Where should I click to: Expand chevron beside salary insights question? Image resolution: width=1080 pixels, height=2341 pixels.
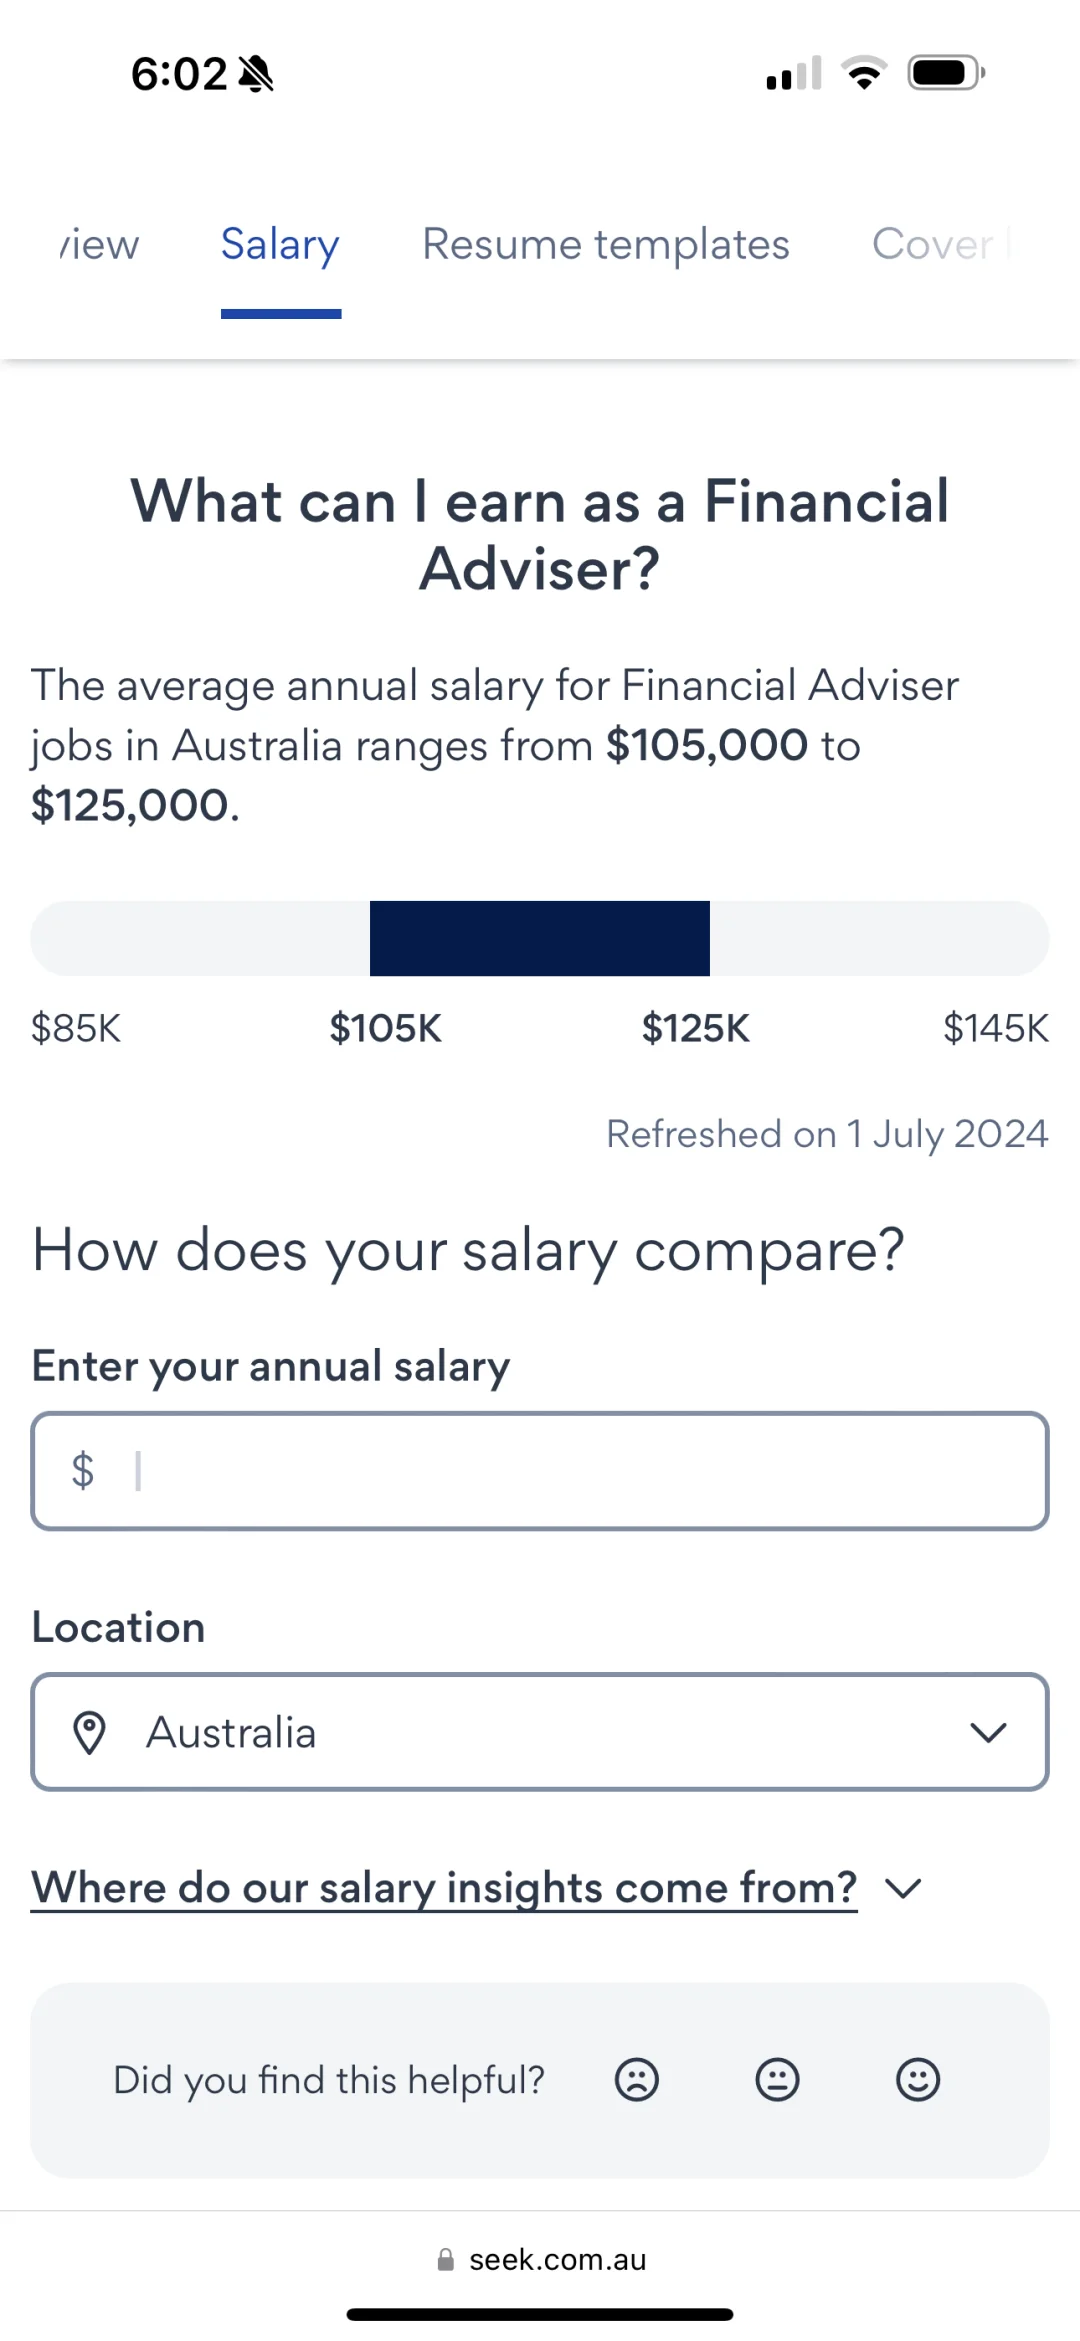[904, 1888]
